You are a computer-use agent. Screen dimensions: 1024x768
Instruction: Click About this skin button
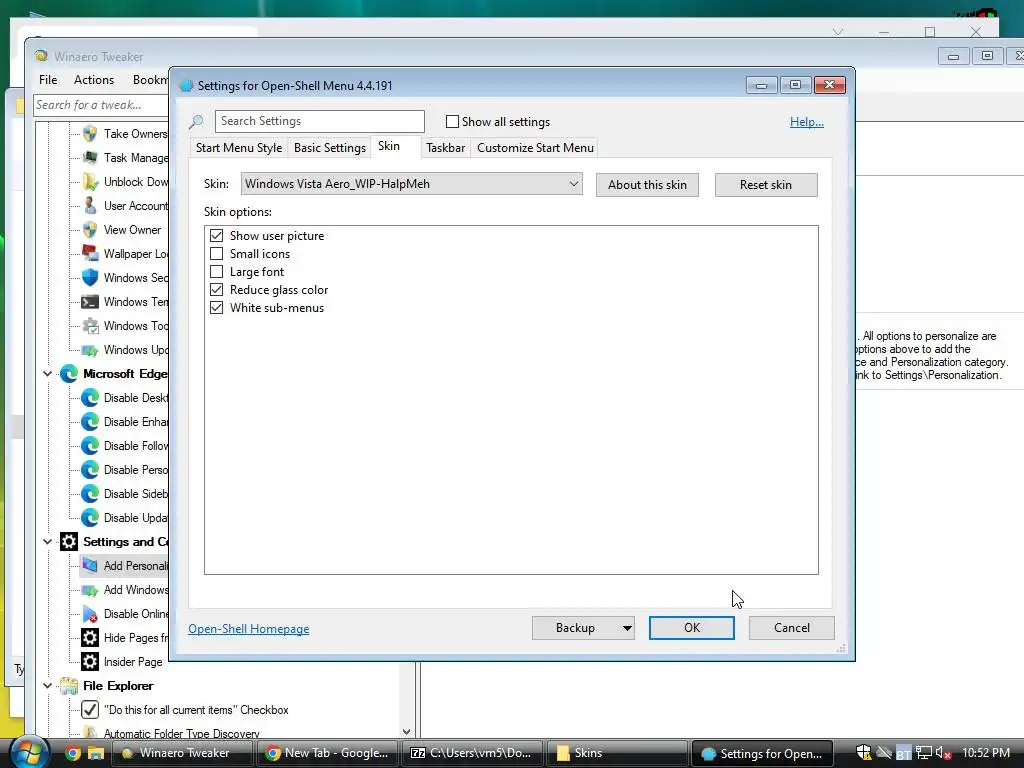tap(647, 185)
